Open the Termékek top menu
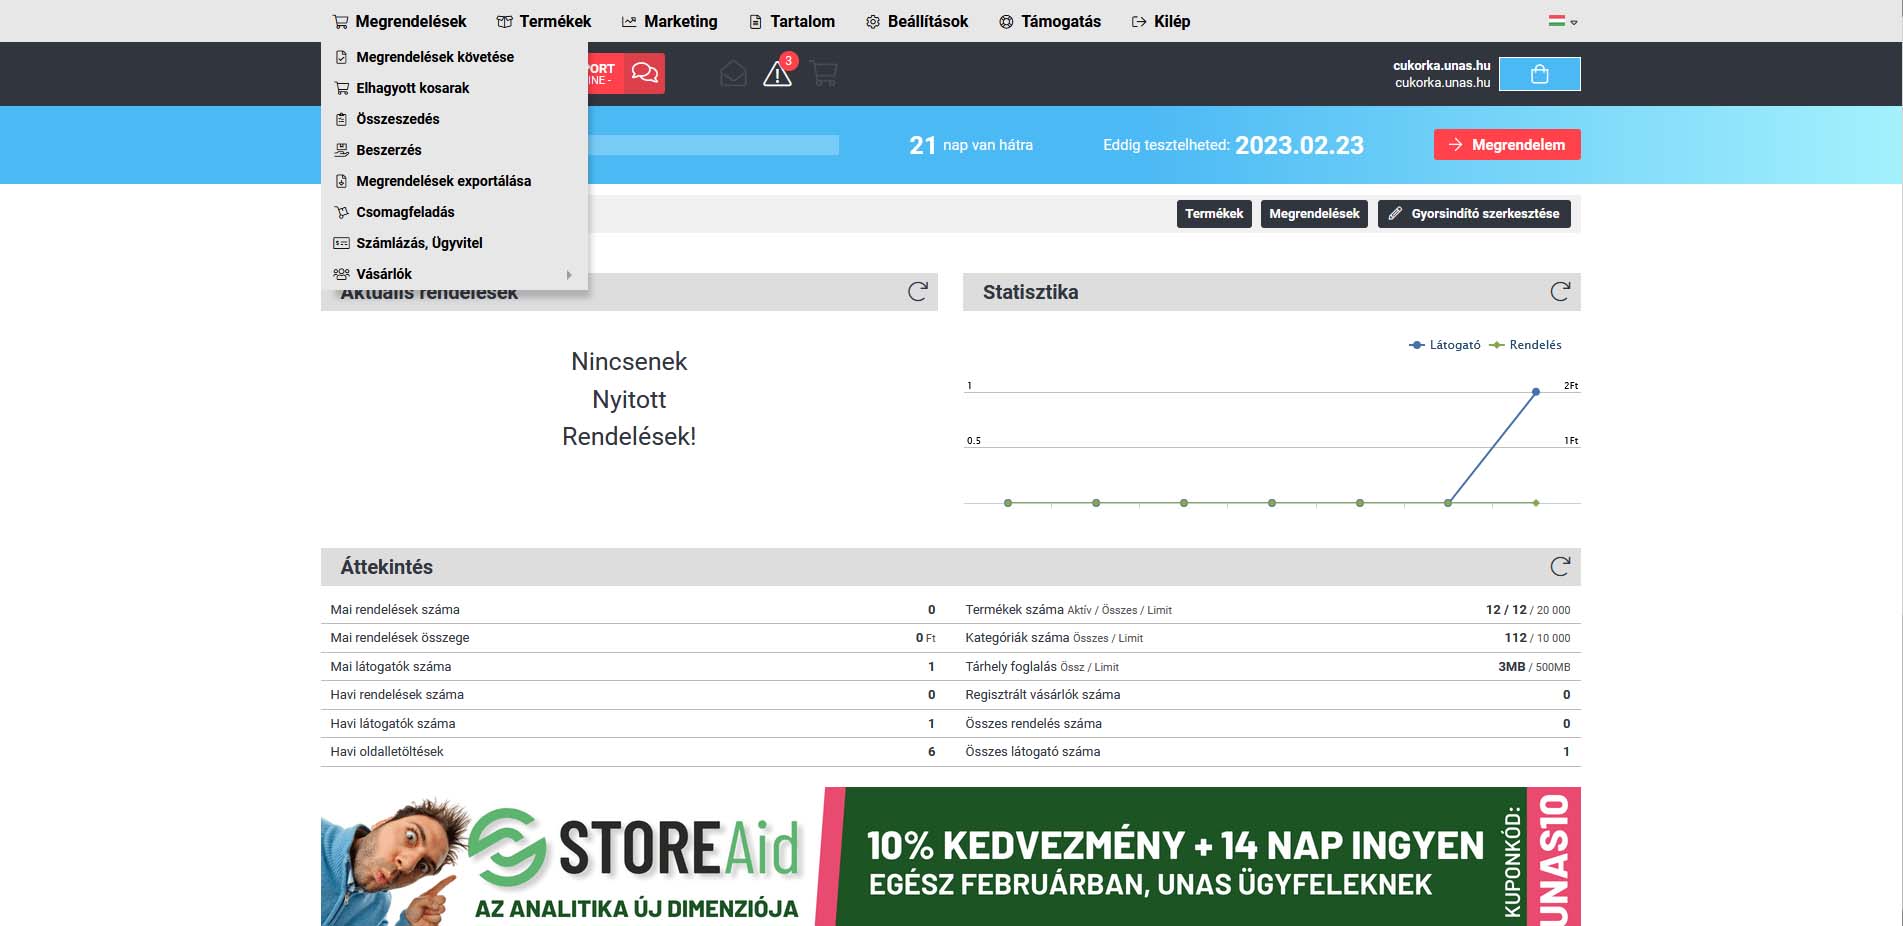The width and height of the screenshot is (1903, 926). (x=544, y=21)
